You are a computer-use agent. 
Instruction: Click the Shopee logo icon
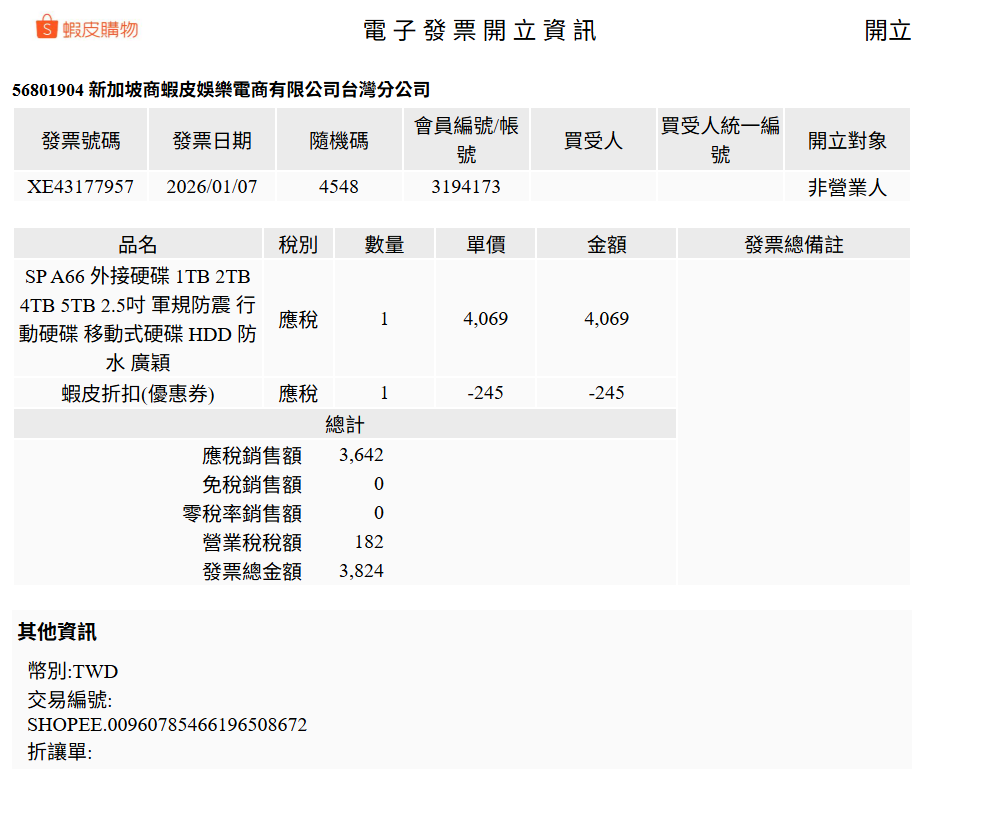[x=47, y=28]
